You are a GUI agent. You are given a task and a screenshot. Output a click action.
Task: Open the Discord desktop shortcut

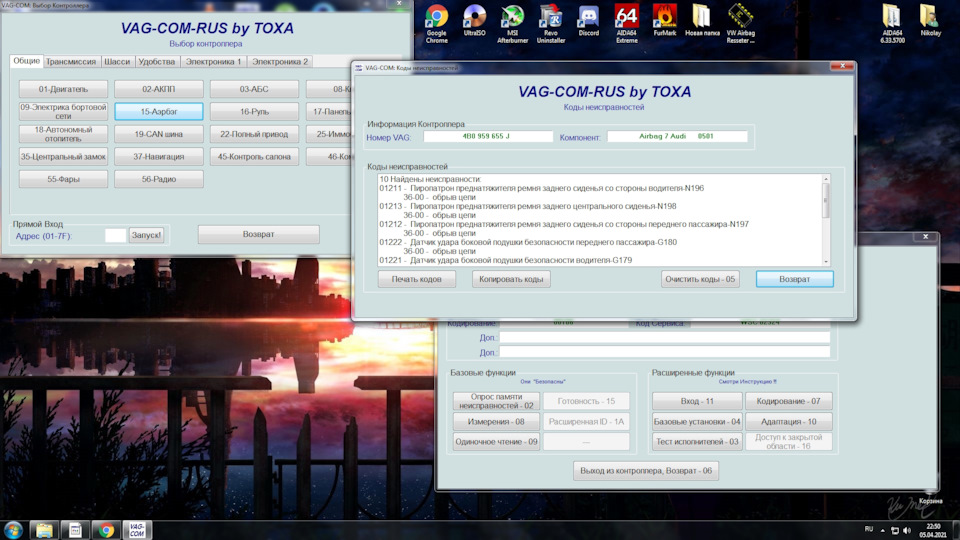pyautogui.click(x=588, y=18)
